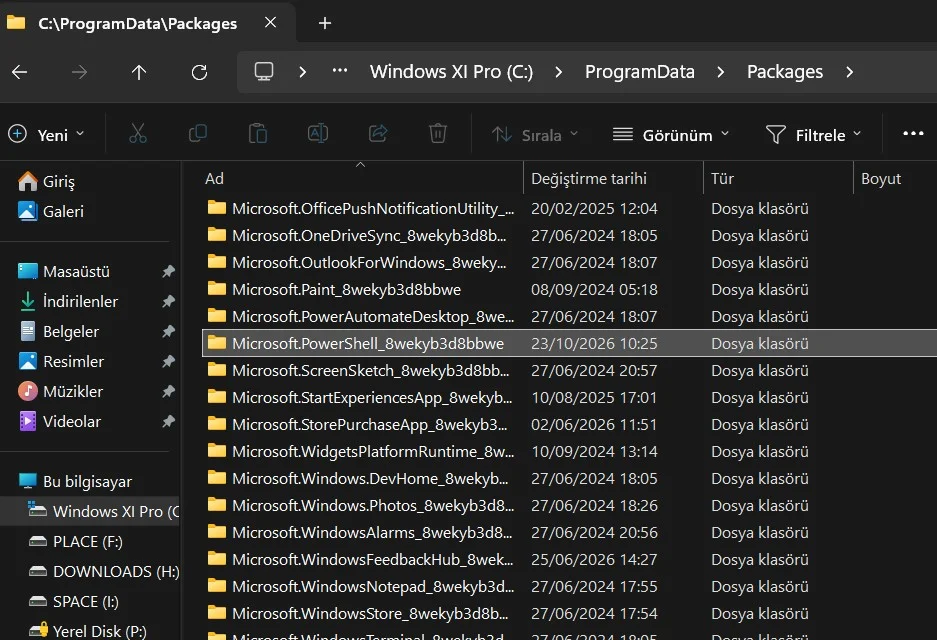Viewport: 937px width, 640px height.
Task: Unpin Videolar using its pin icon
Action: pyautogui.click(x=169, y=421)
